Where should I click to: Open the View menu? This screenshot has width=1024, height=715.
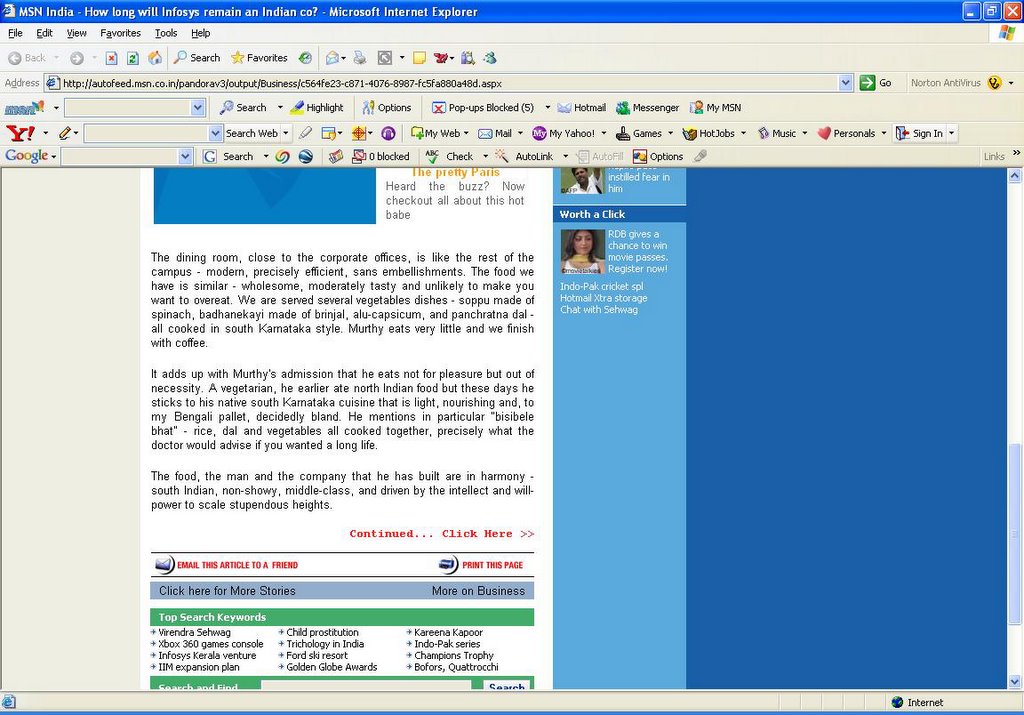[x=76, y=33]
